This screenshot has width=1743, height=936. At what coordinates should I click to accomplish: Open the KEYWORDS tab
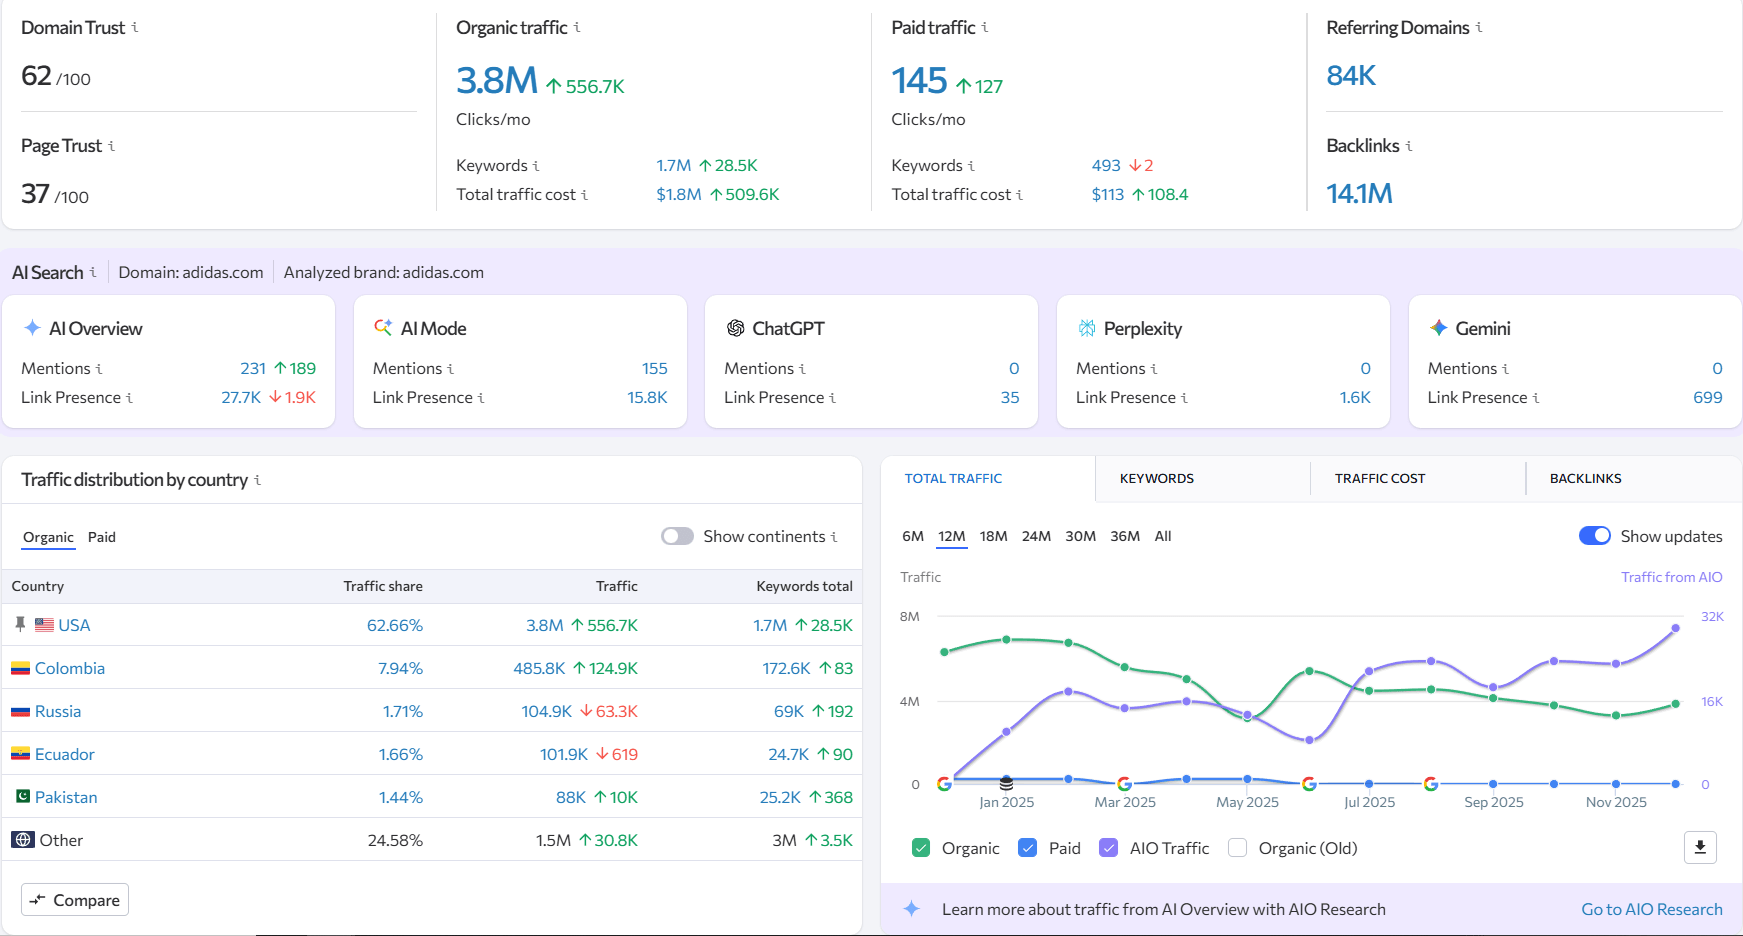(x=1156, y=478)
